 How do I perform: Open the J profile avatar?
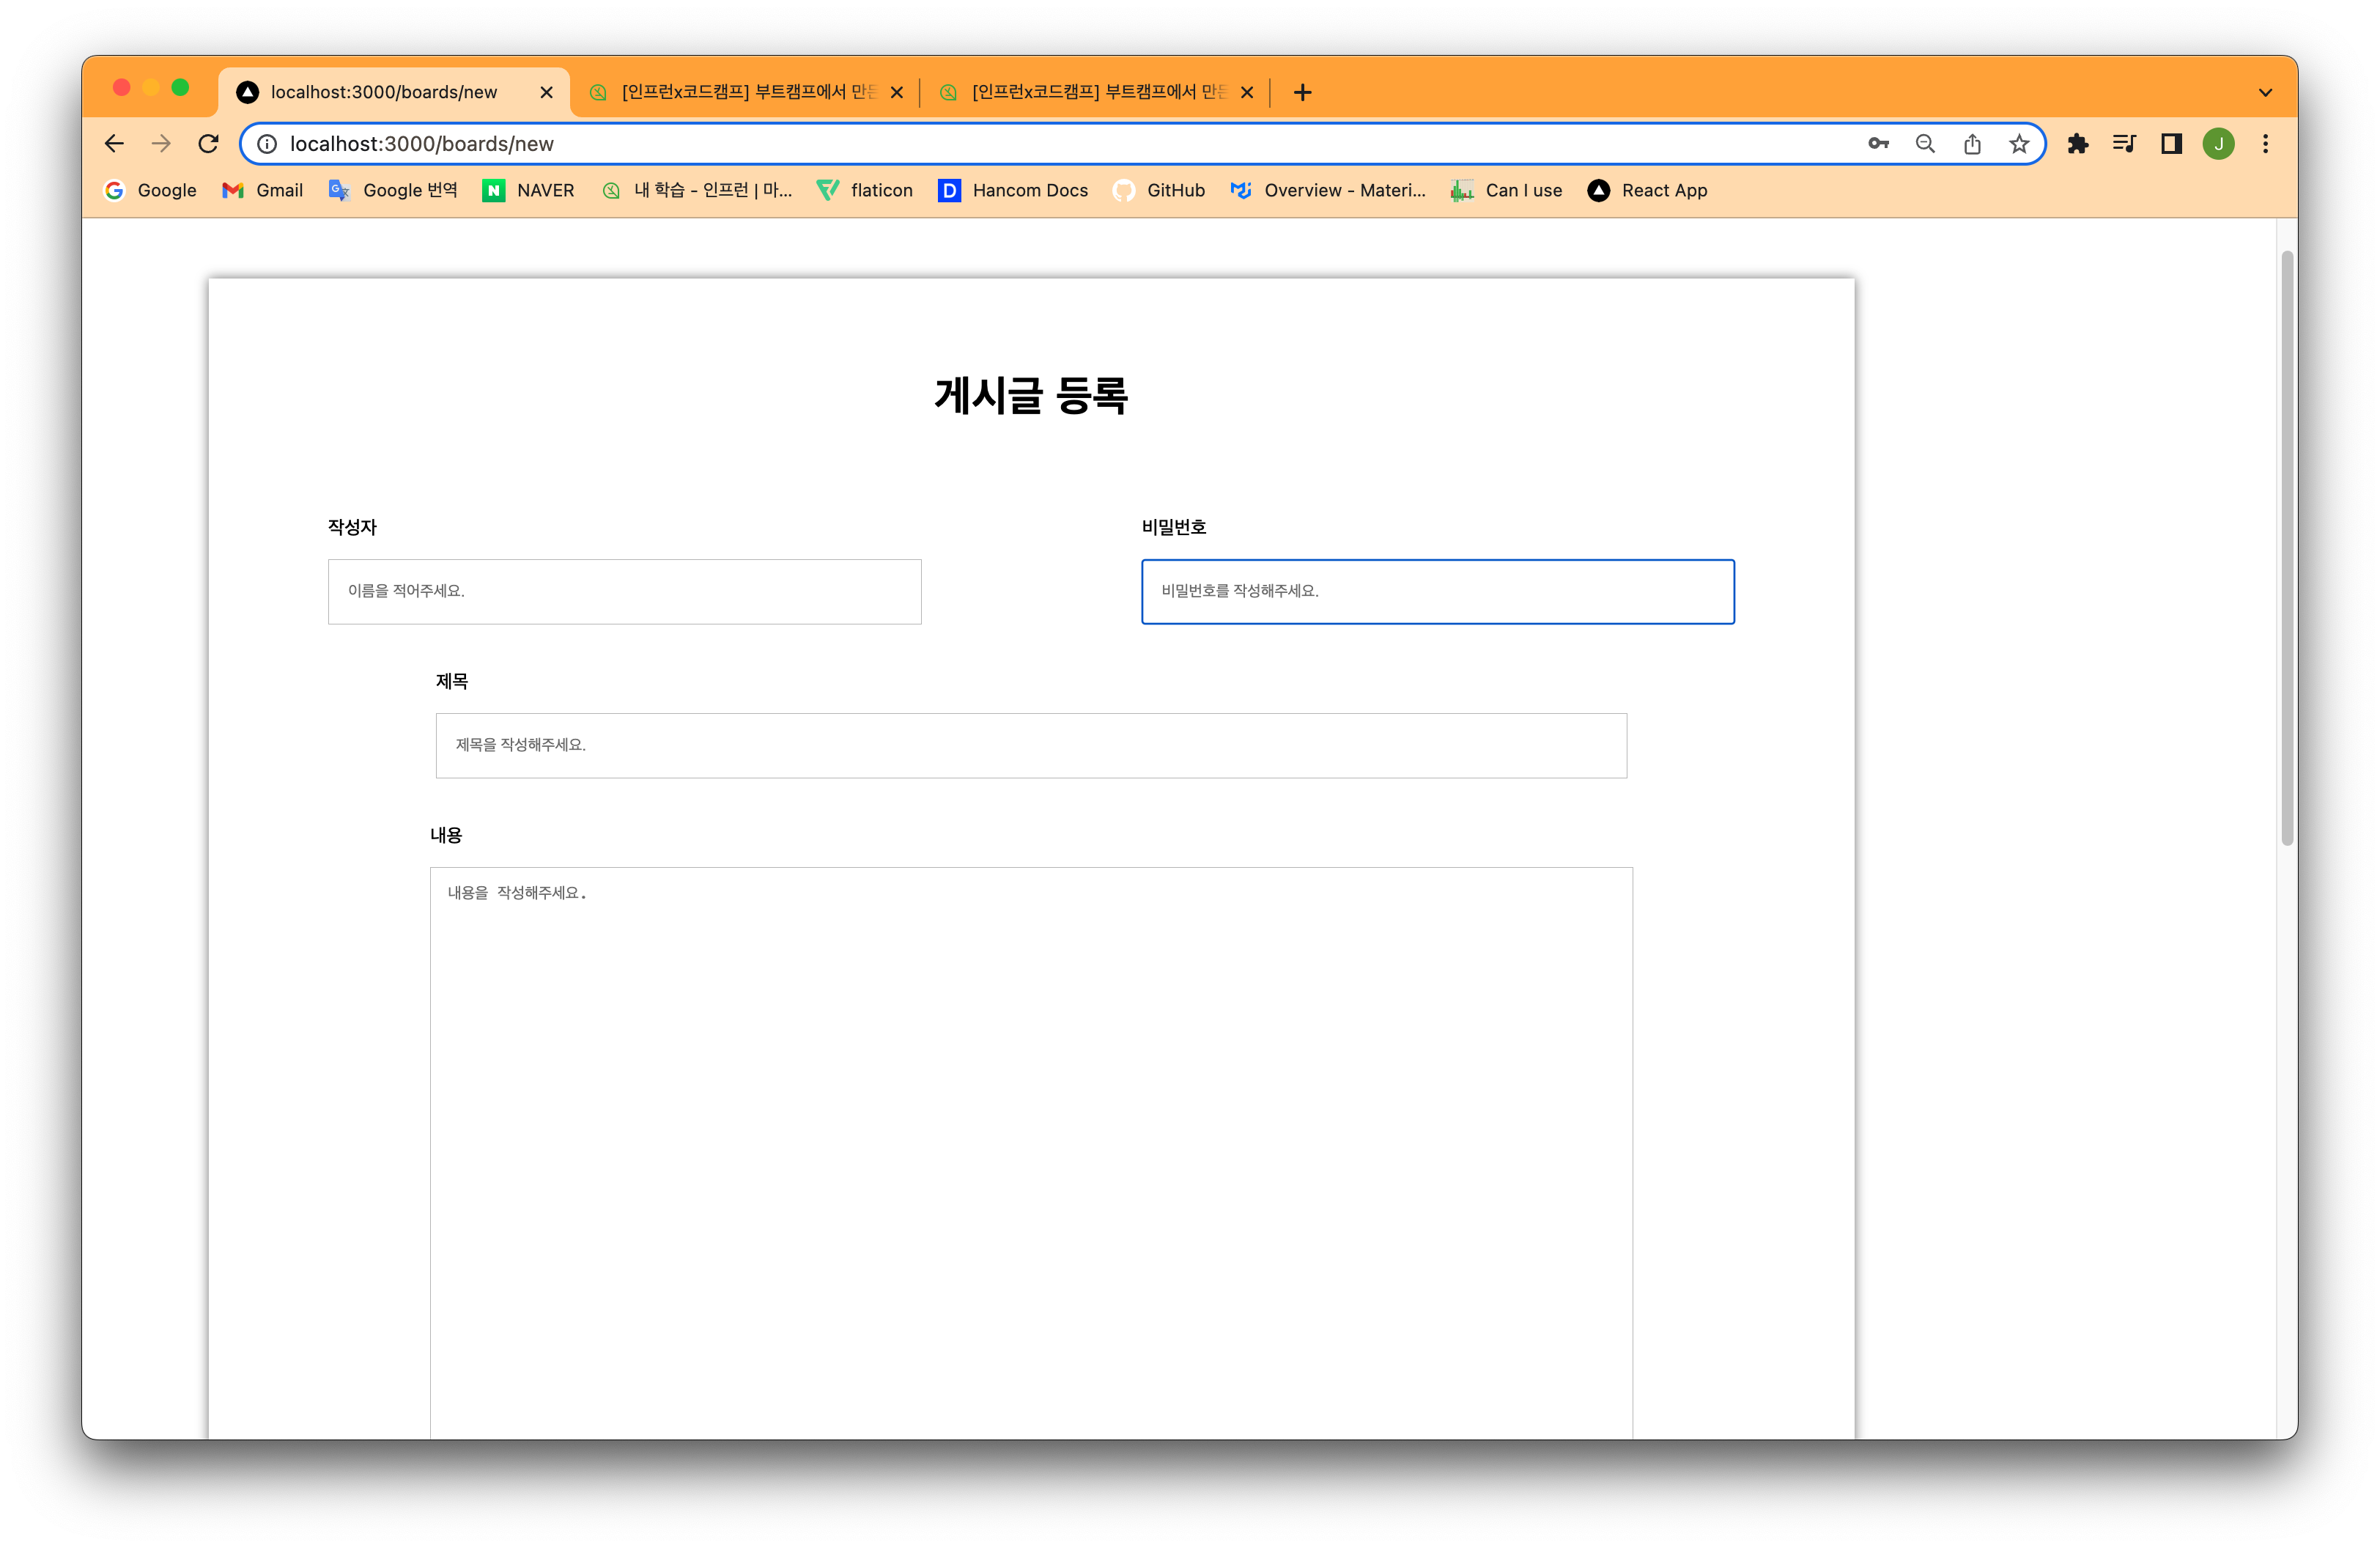tap(2218, 144)
